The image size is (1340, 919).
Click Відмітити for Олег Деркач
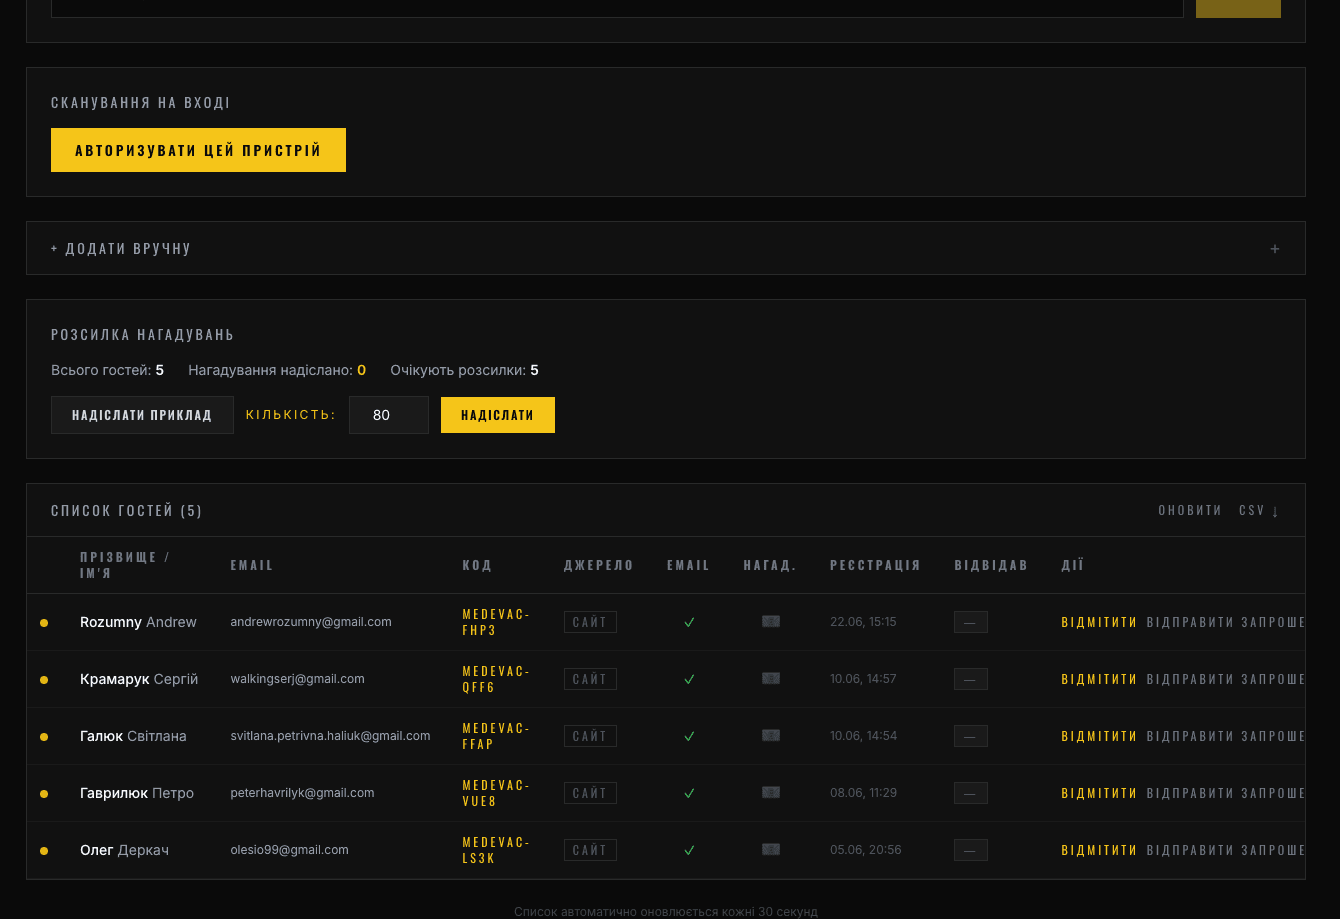[1099, 850]
